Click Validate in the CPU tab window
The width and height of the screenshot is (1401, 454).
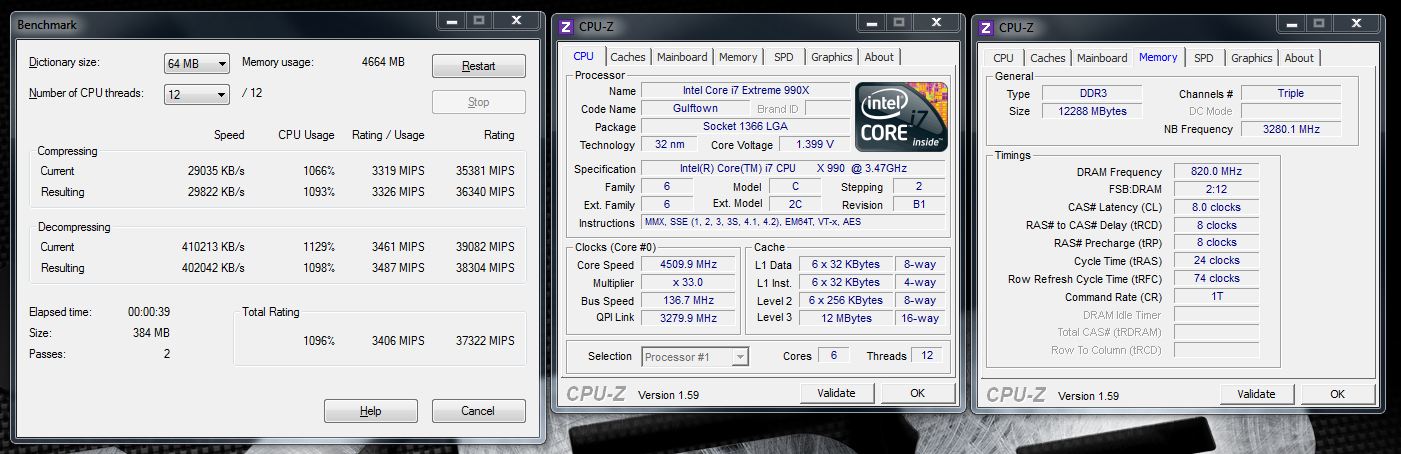coord(836,393)
